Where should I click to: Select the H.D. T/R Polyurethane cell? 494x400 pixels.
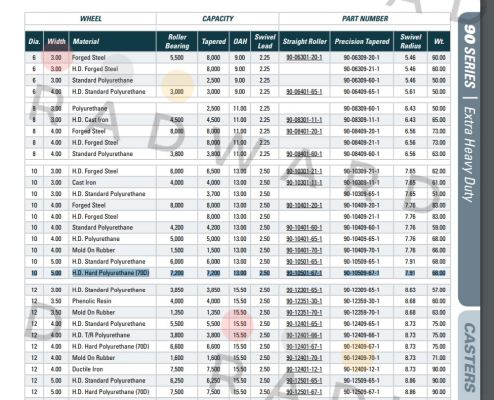[101, 335]
